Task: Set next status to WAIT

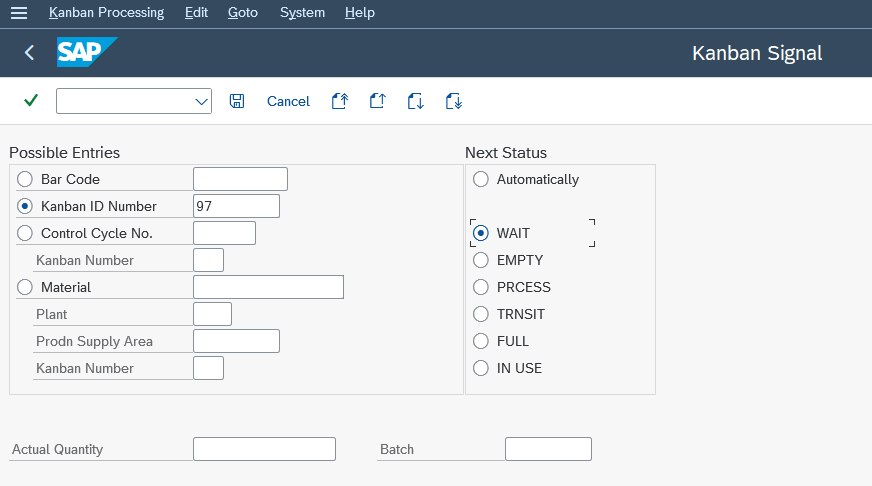Action: 480,233
